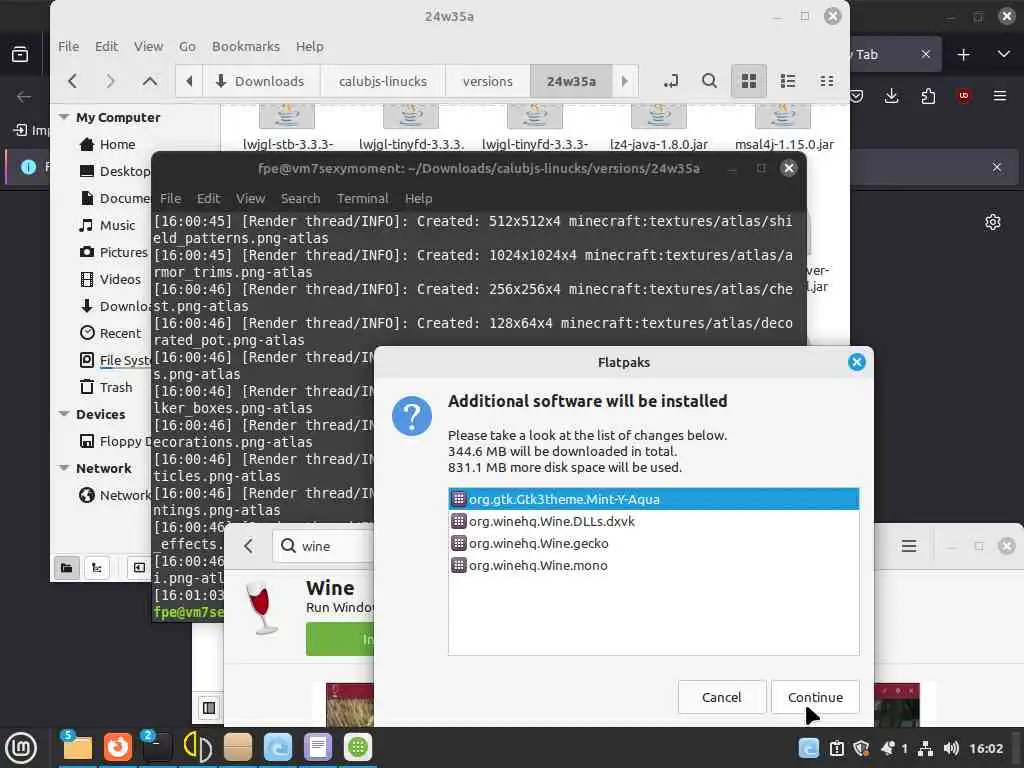This screenshot has width=1024, height=768.
Task: Open the browser page settings gear
Action: click(993, 222)
